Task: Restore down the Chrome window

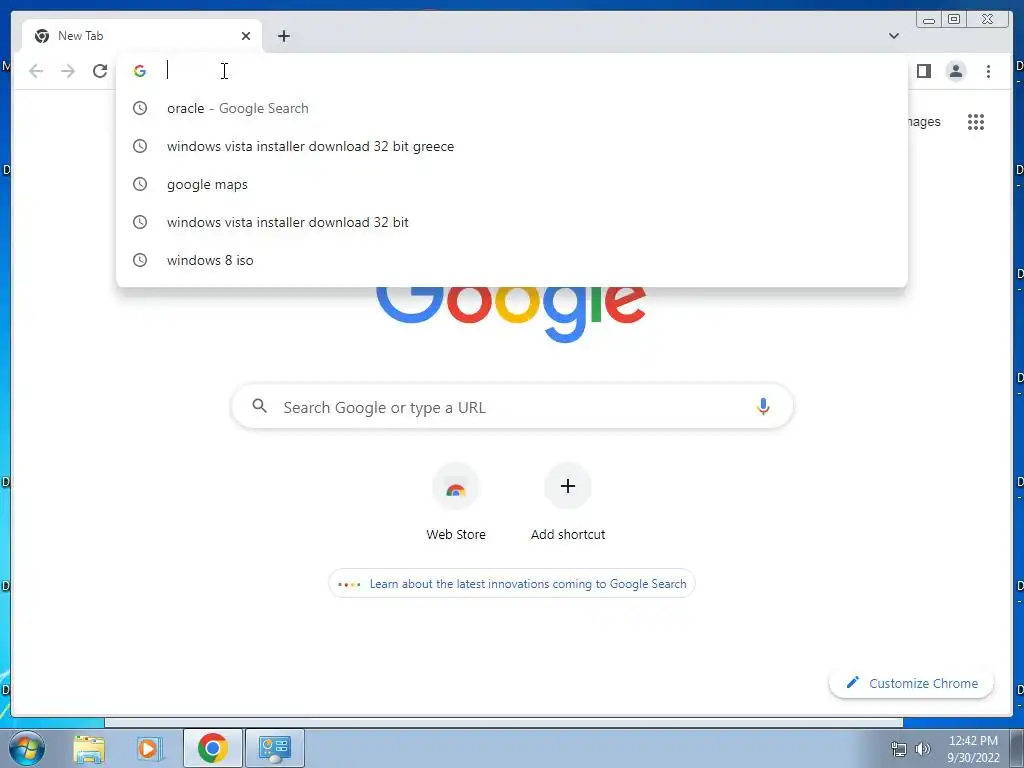Action: point(953,20)
